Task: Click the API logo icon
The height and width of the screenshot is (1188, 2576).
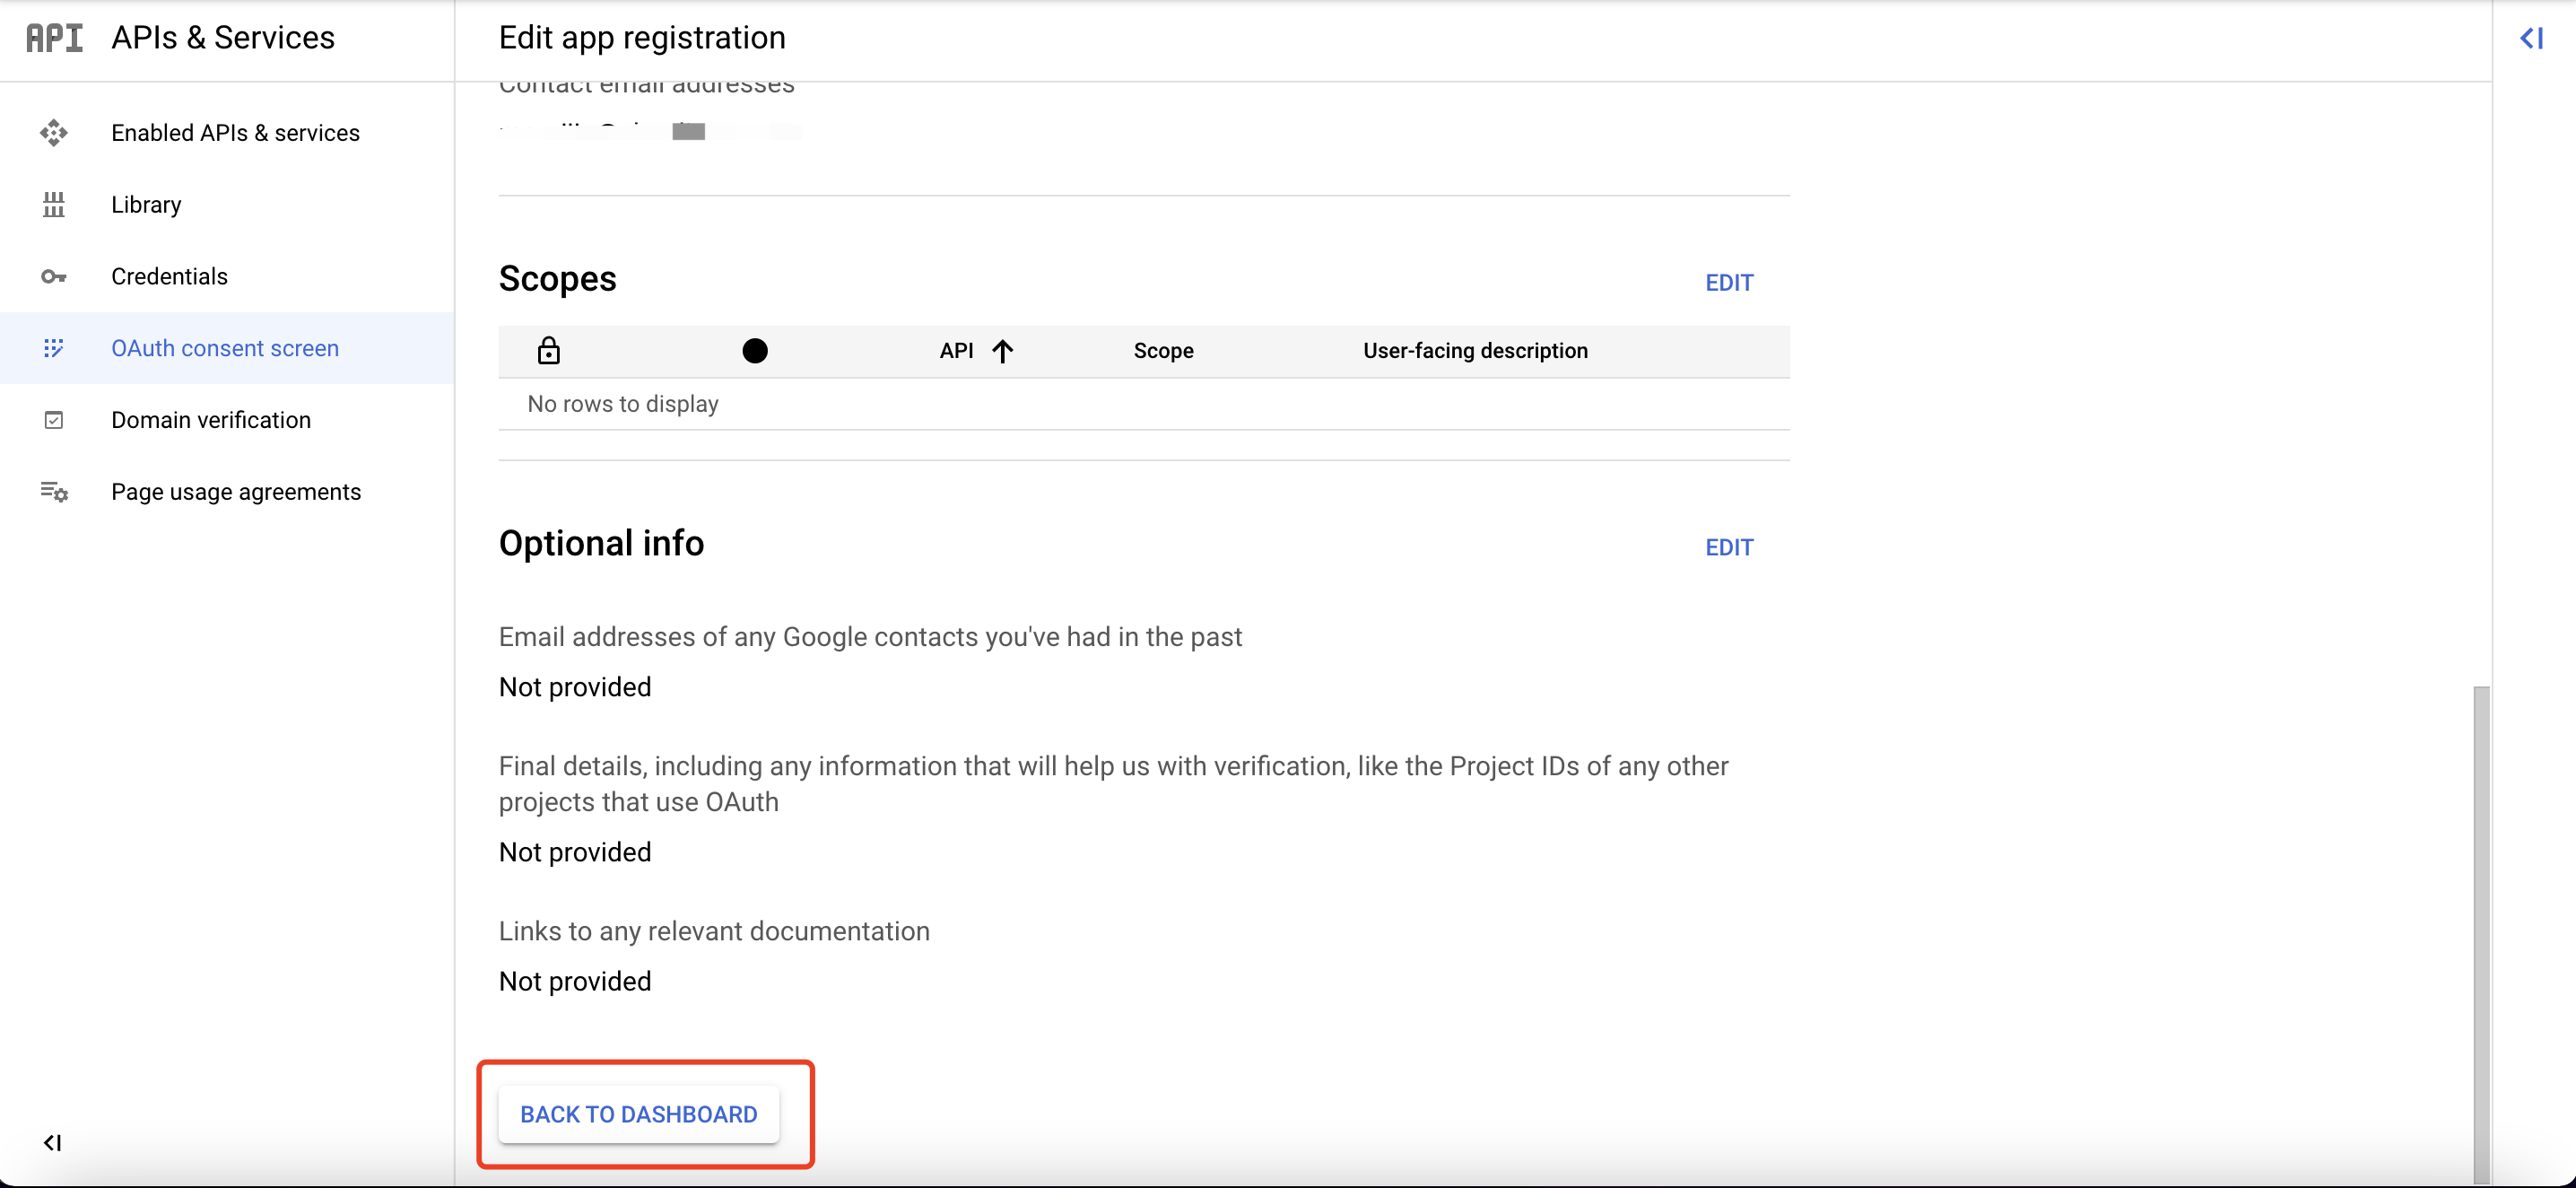Action: click(54, 38)
